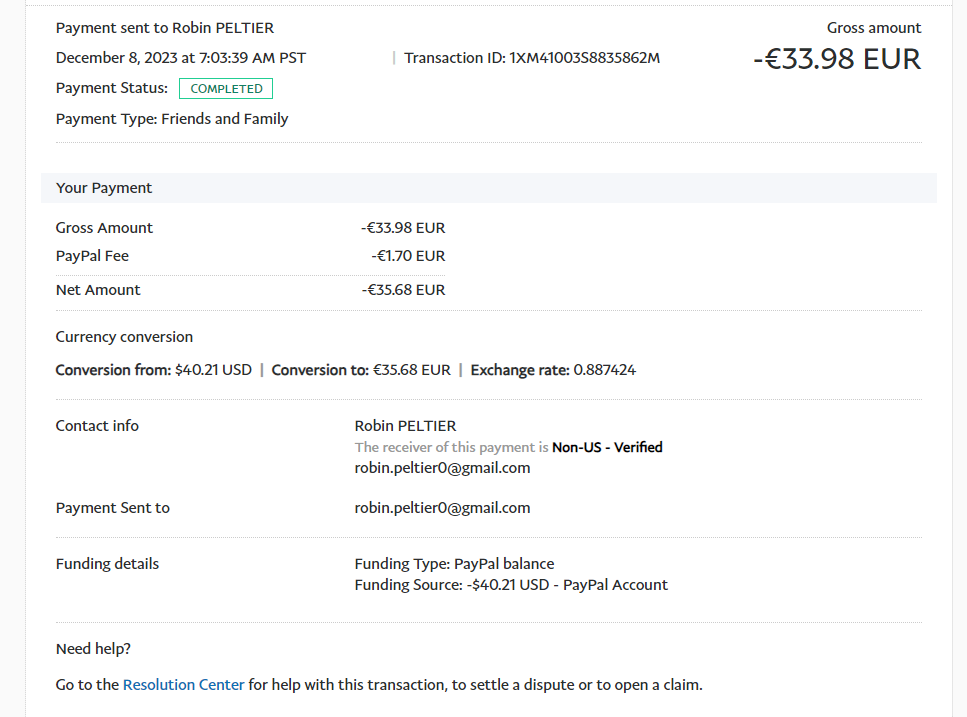This screenshot has width=967, height=717.
Task: Click the Robin PELTIER name under Contact info
Action: point(405,426)
